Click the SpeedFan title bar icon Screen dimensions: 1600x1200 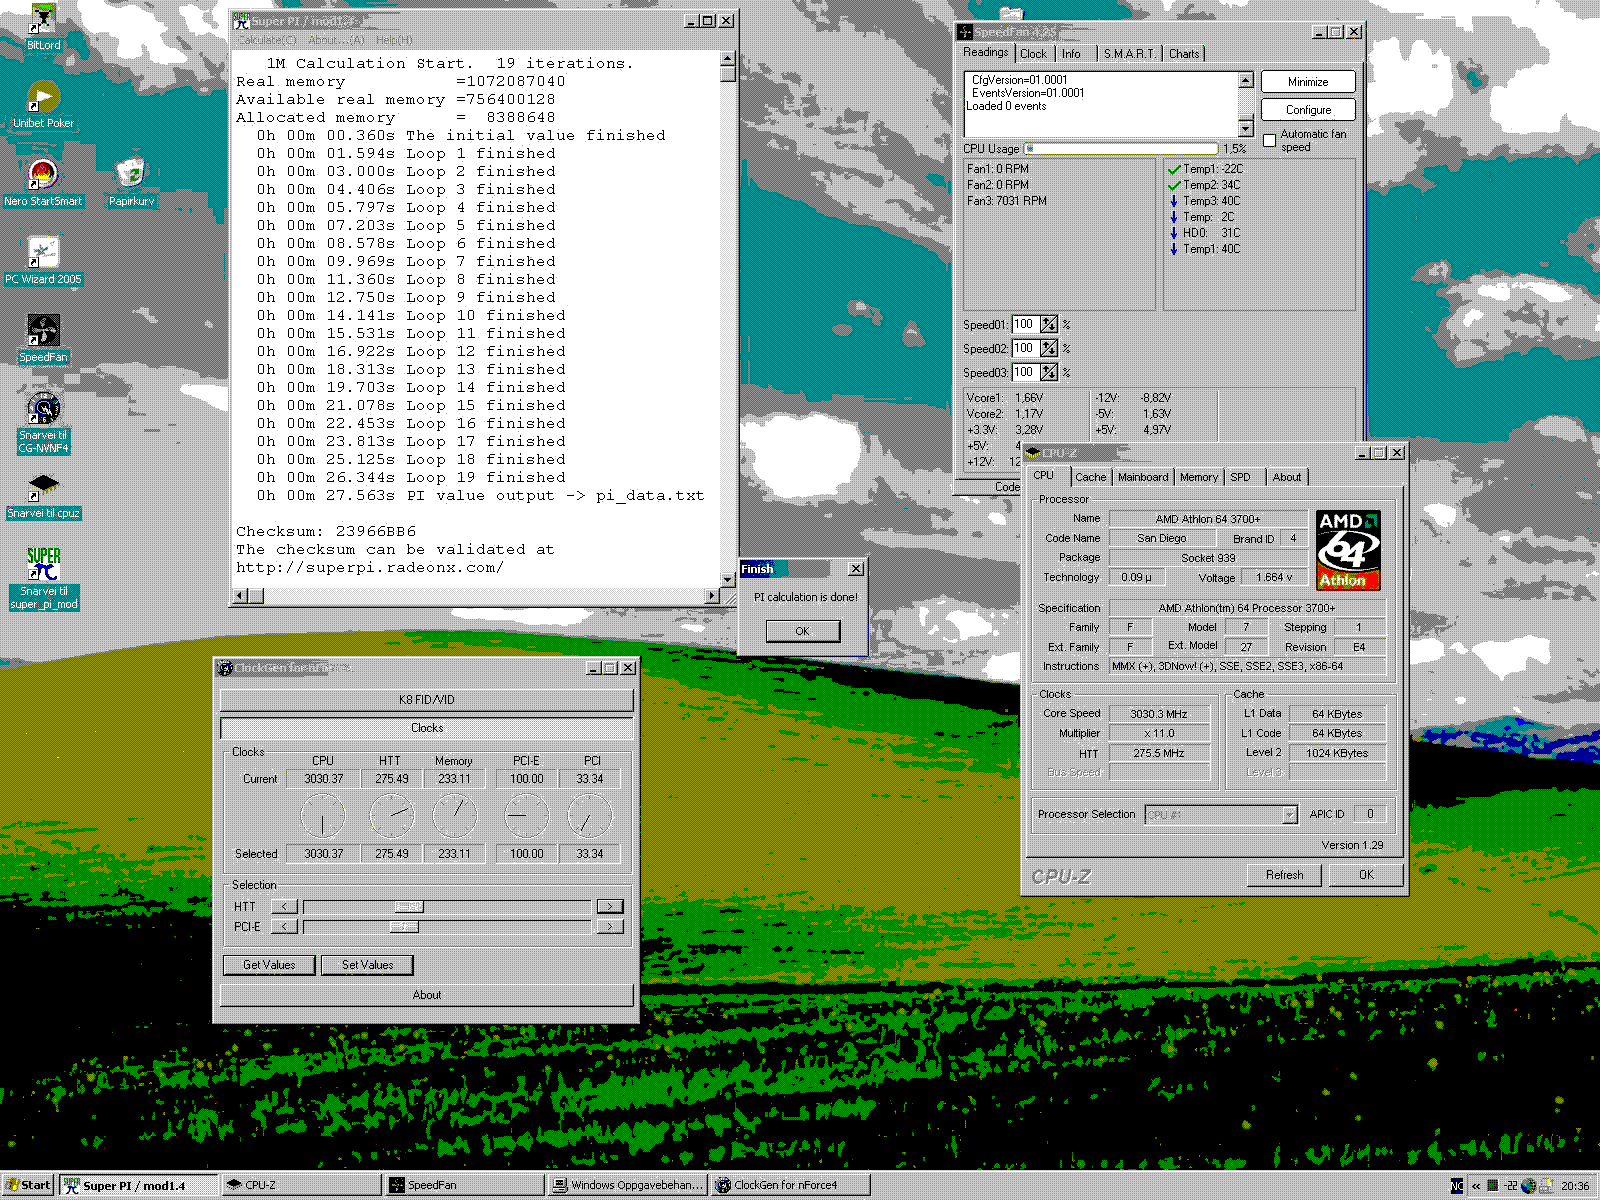[965, 32]
